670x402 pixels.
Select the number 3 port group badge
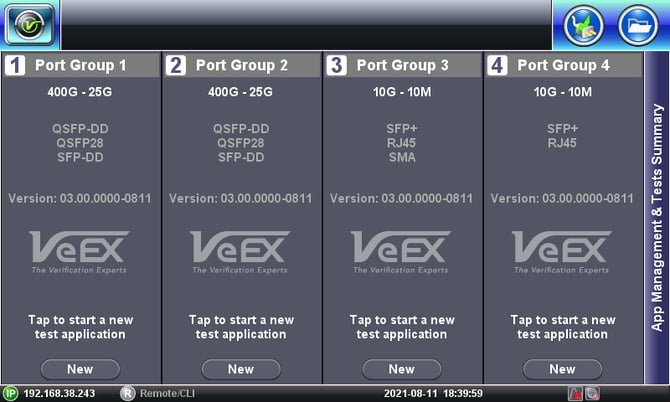336,65
